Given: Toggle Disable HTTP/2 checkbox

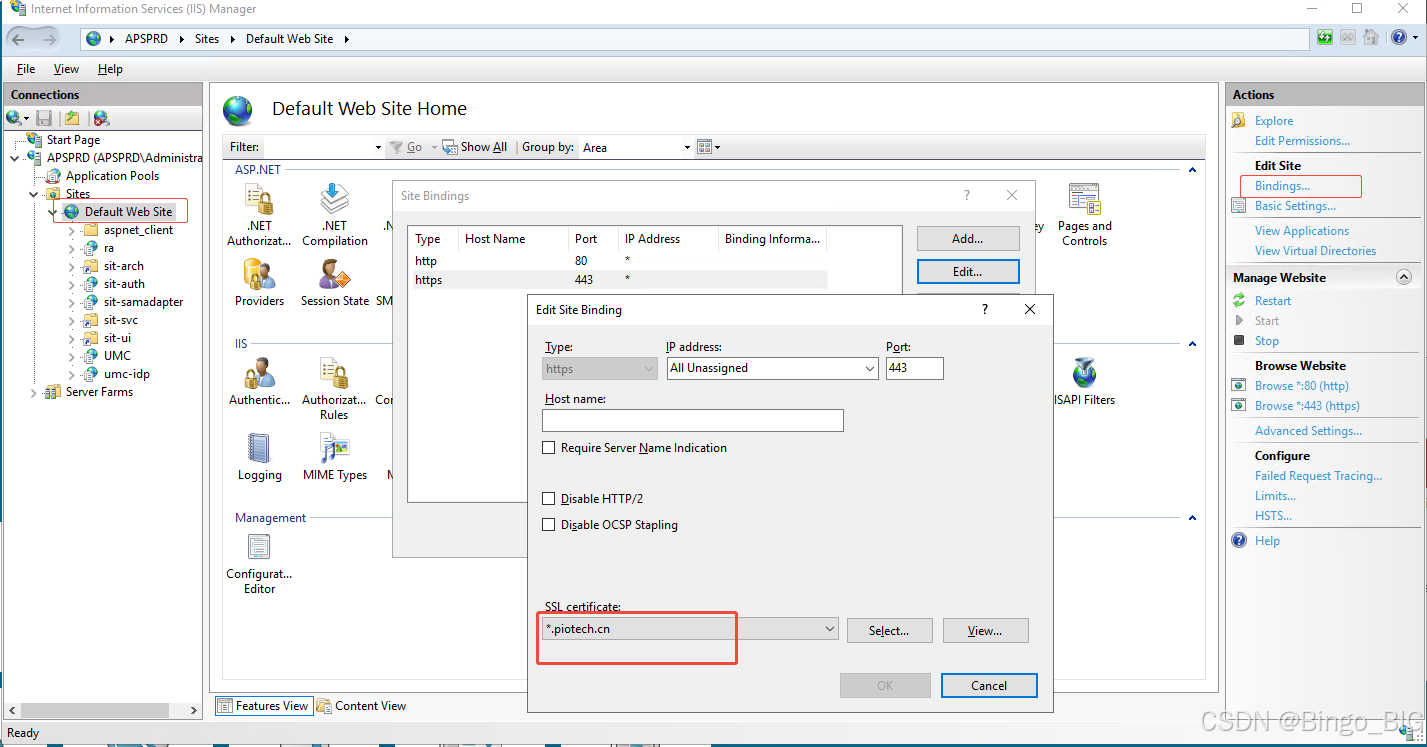Looking at the screenshot, I should 548,499.
